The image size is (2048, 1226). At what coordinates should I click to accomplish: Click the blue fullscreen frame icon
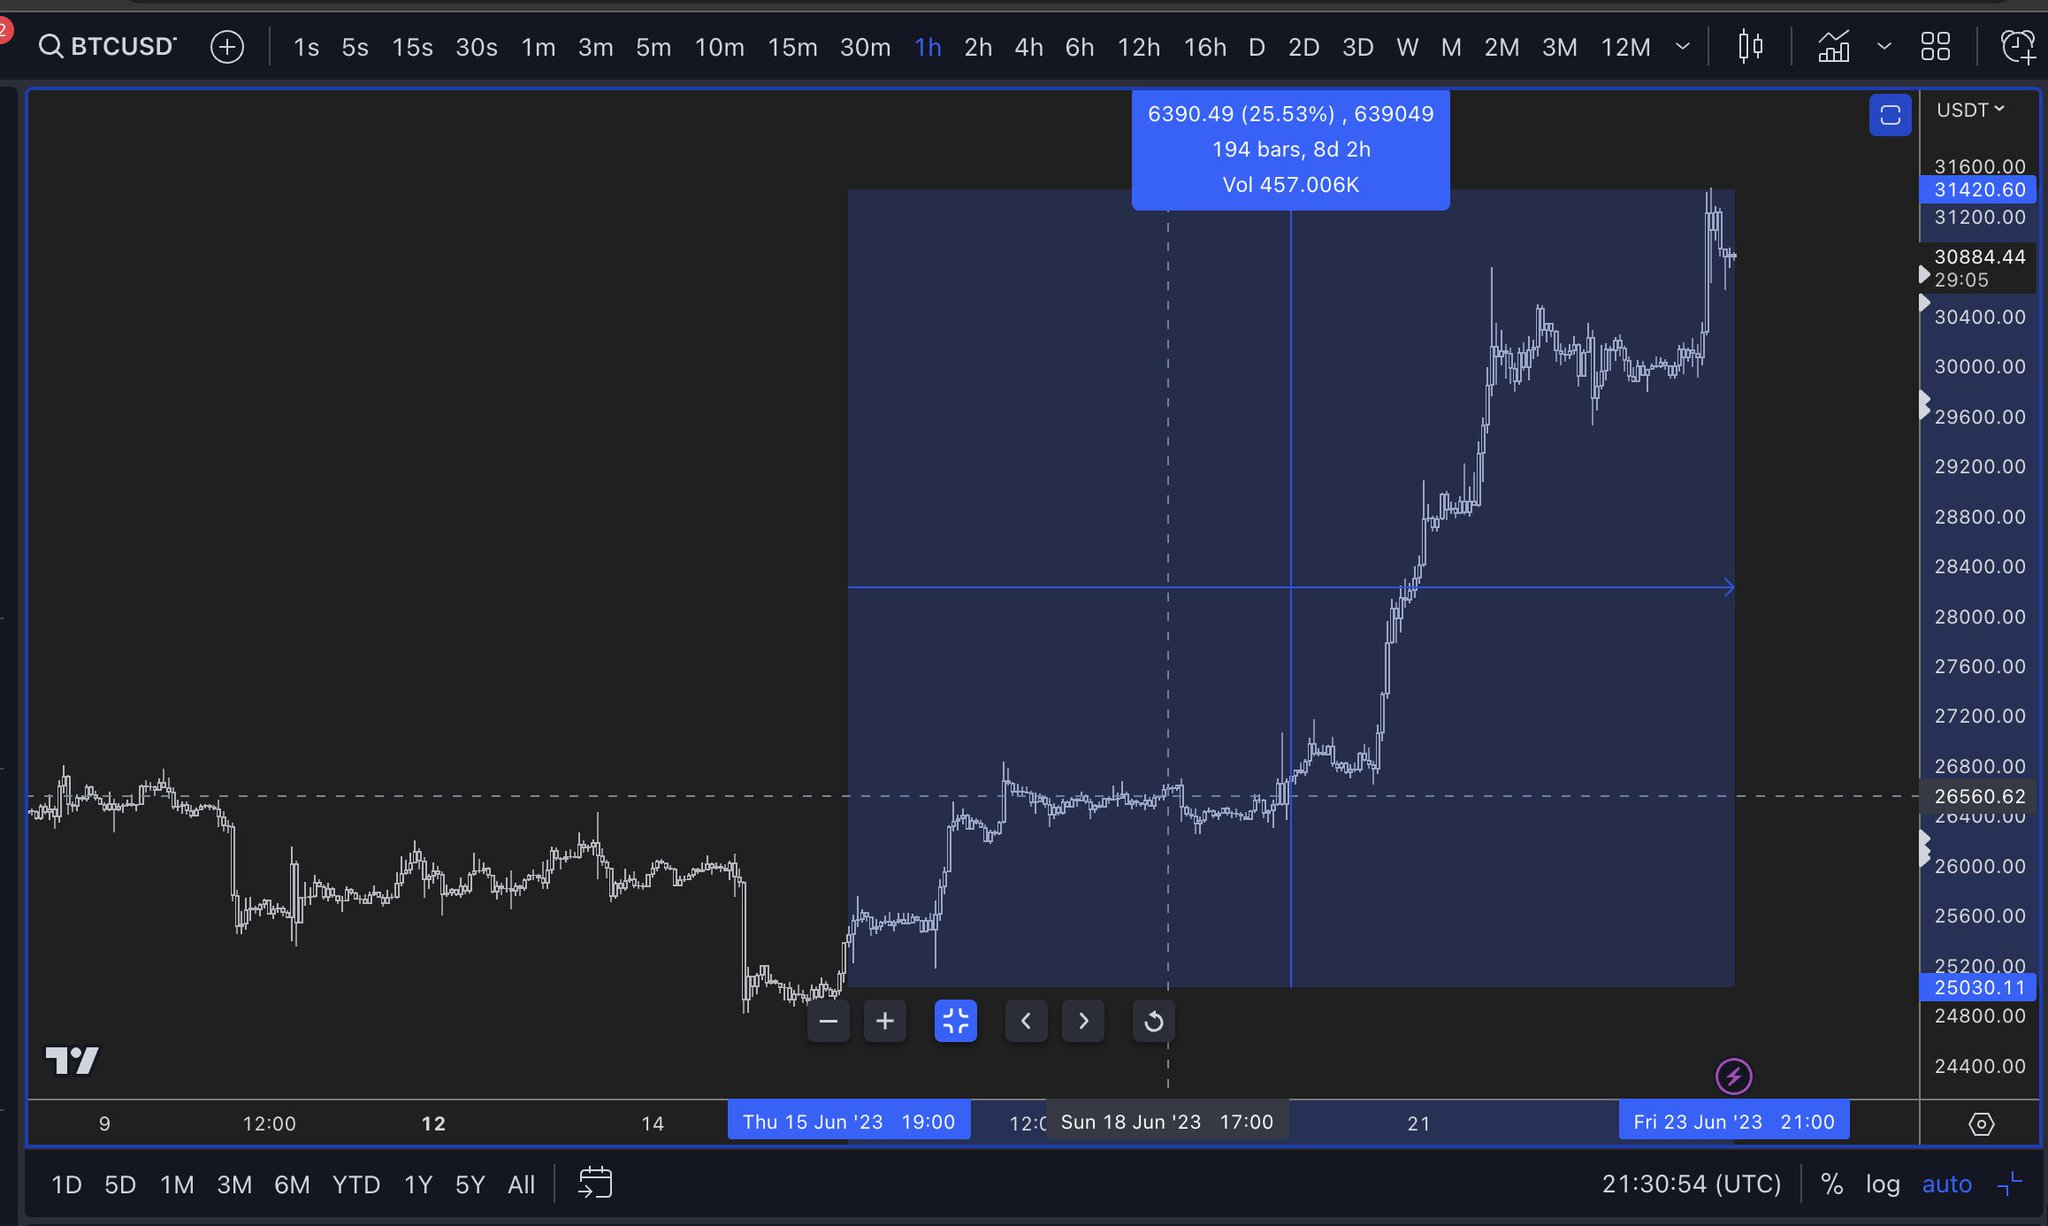(x=1890, y=116)
